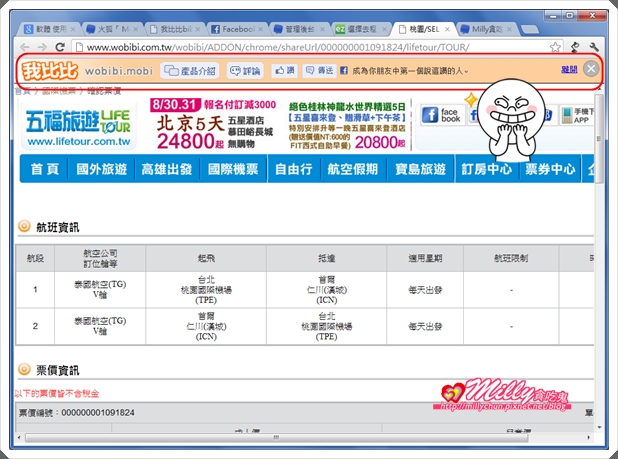
Task: Open the 評論 comments button
Action: tap(245, 71)
